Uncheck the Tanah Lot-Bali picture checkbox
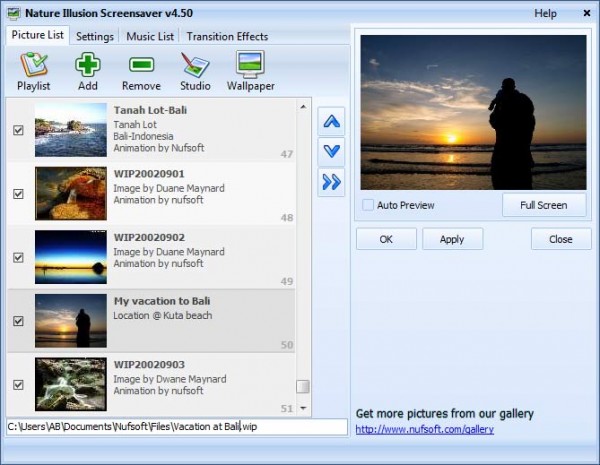 (18, 130)
